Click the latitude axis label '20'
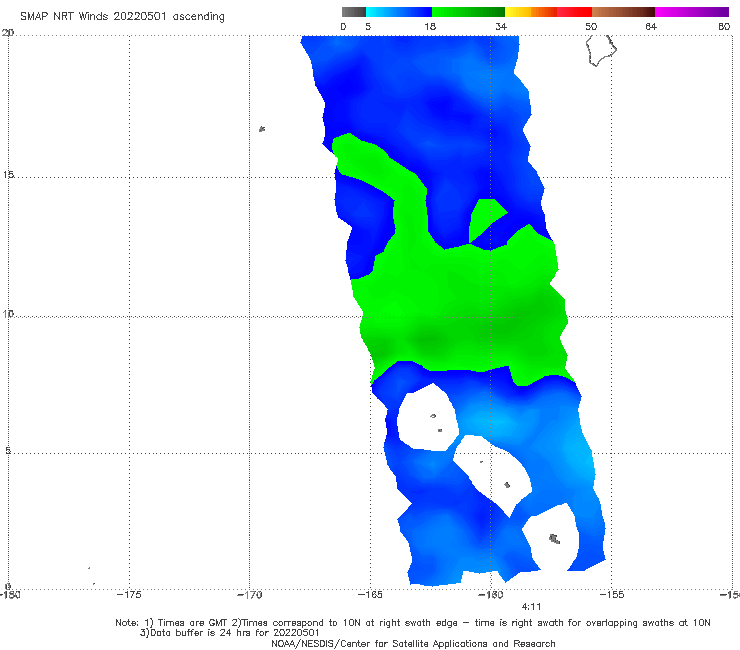 (x=8, y=33)
